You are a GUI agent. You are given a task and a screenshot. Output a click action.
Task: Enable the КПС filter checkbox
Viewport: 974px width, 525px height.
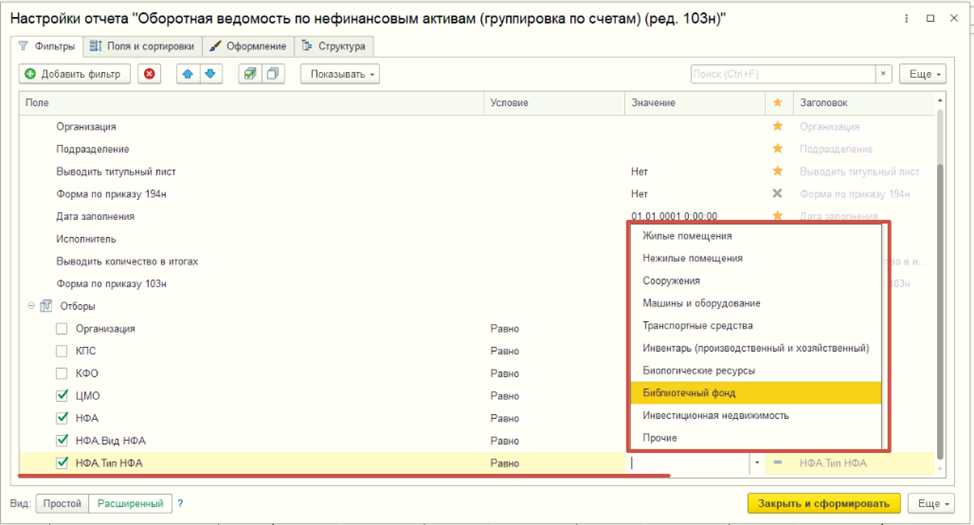pos(61,351)
